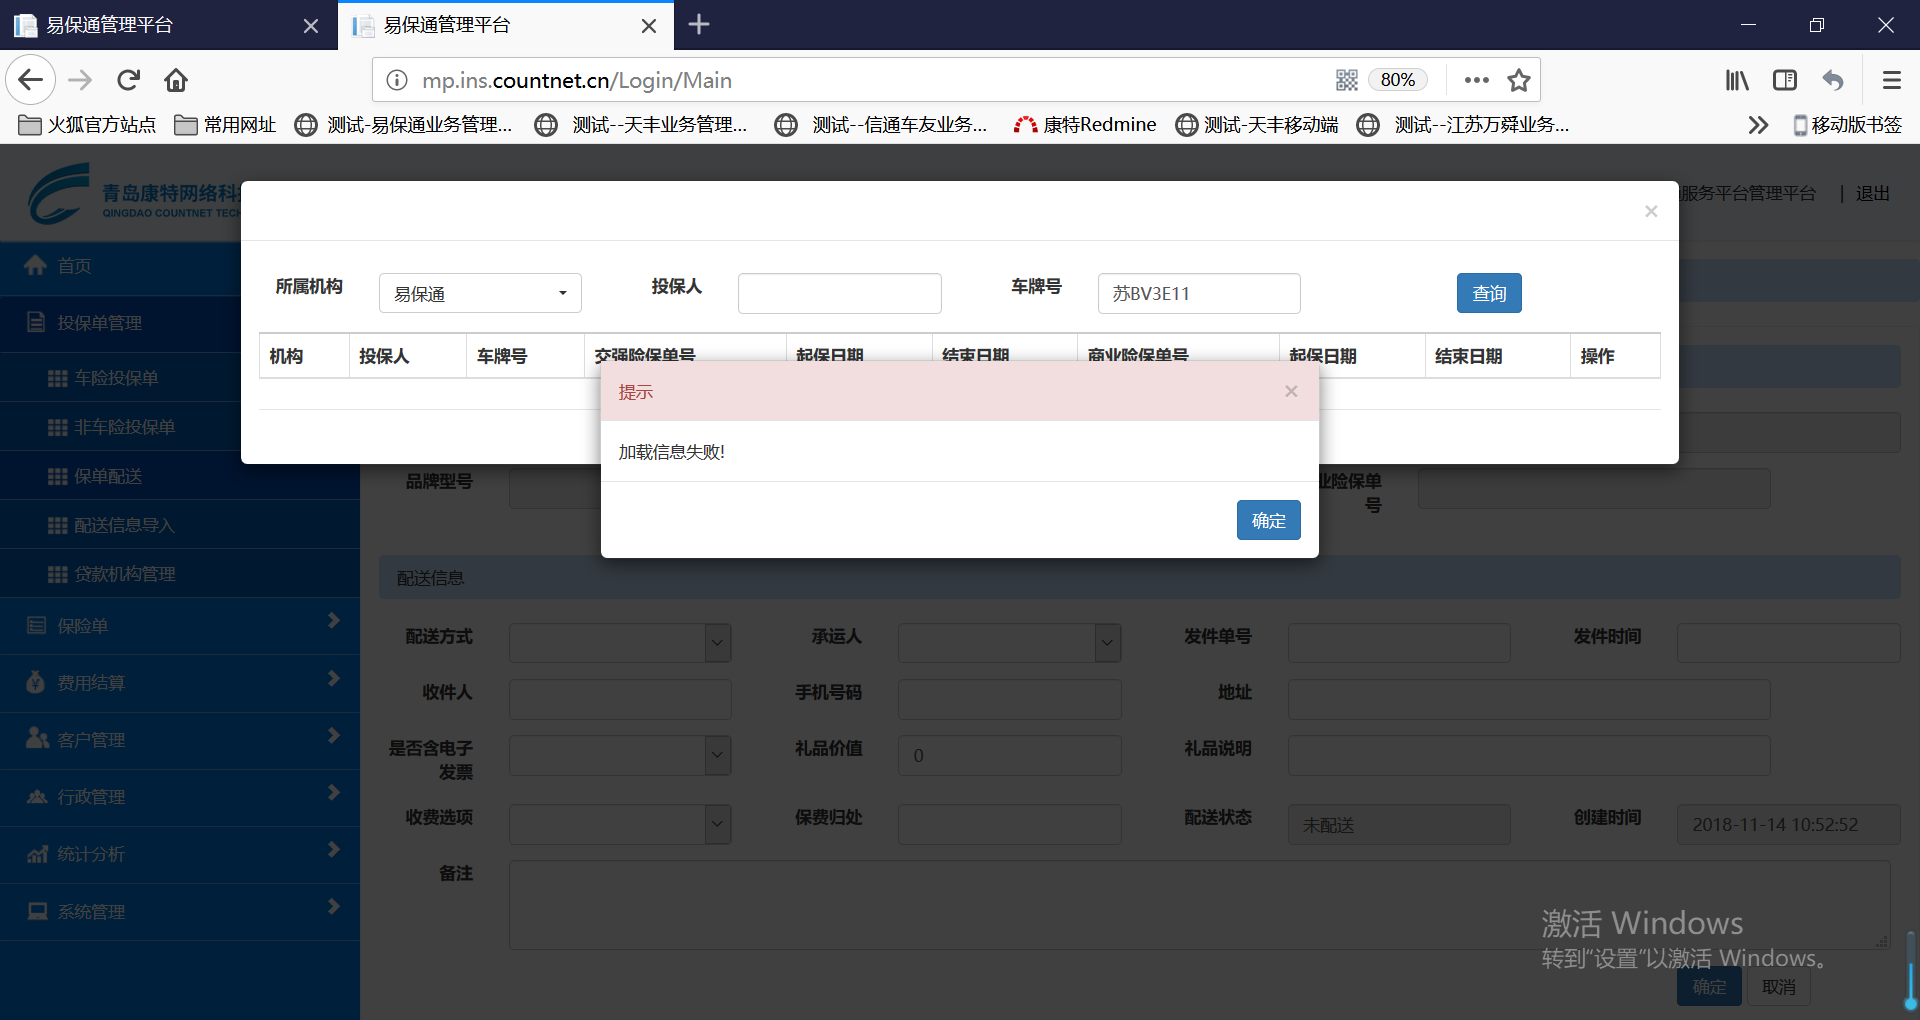This screenshot has height=1020, width=1920.
Task: Click the browser reload icon
Action: (128, 80)
